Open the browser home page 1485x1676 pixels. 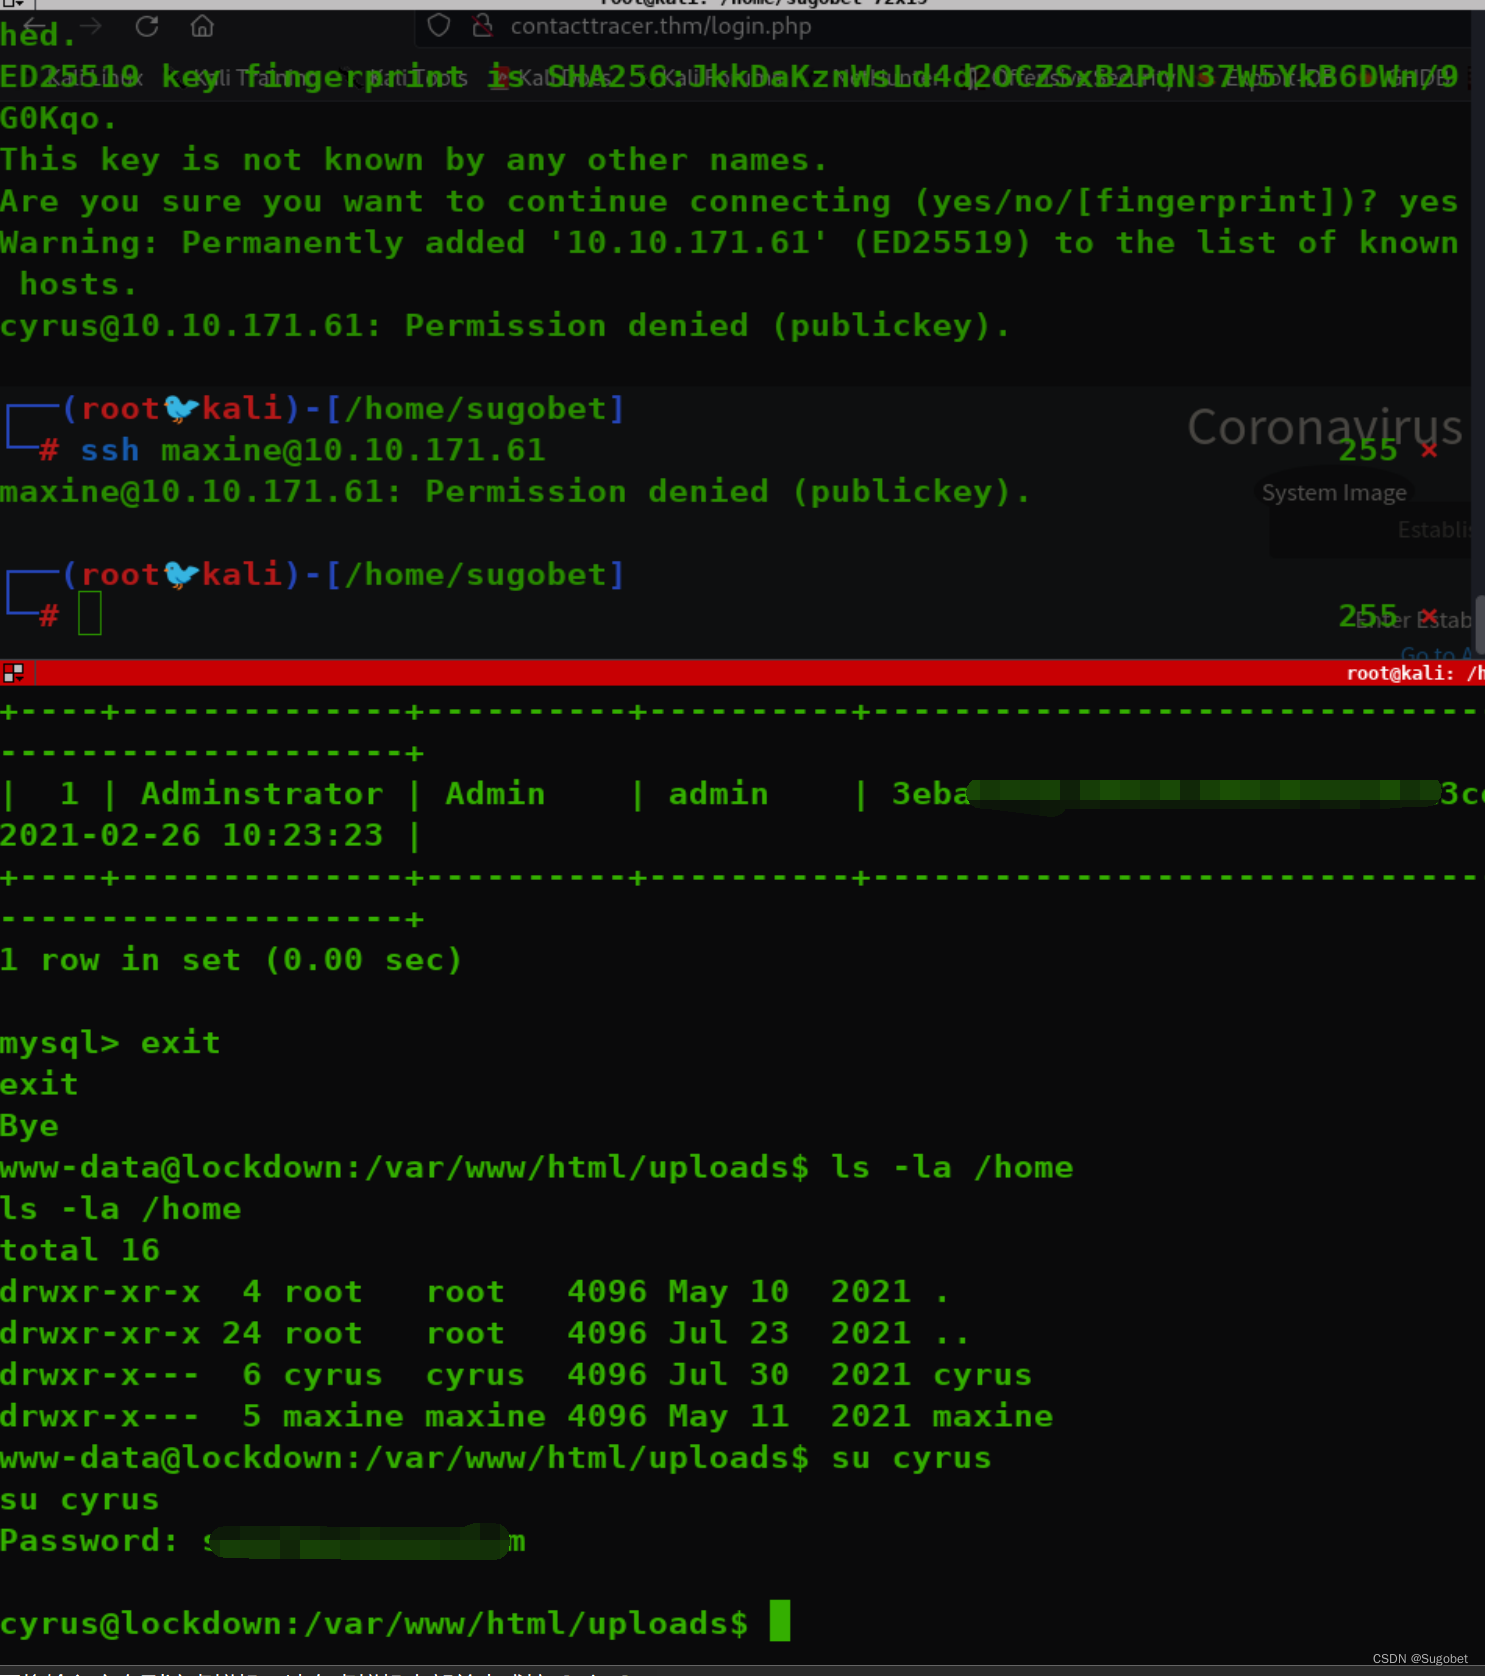coord(202,26)
